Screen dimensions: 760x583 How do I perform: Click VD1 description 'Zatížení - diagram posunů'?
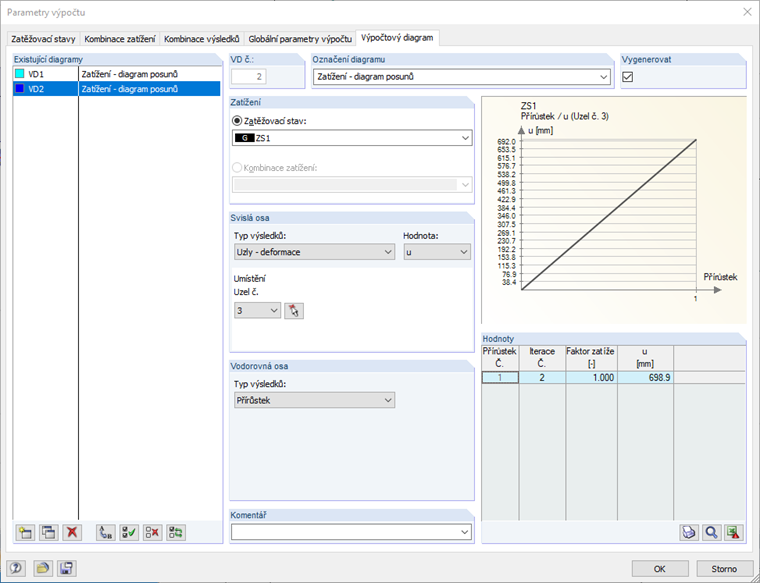coord(129,74)
